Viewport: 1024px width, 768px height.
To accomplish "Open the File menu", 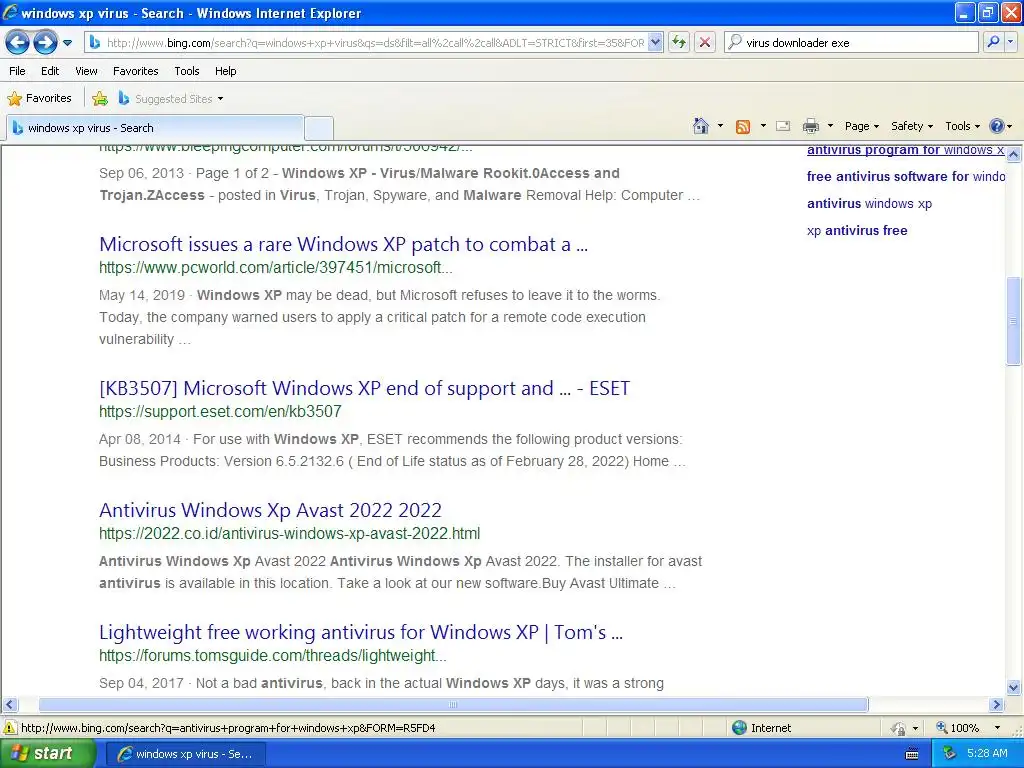I will [x=18, y=71].
